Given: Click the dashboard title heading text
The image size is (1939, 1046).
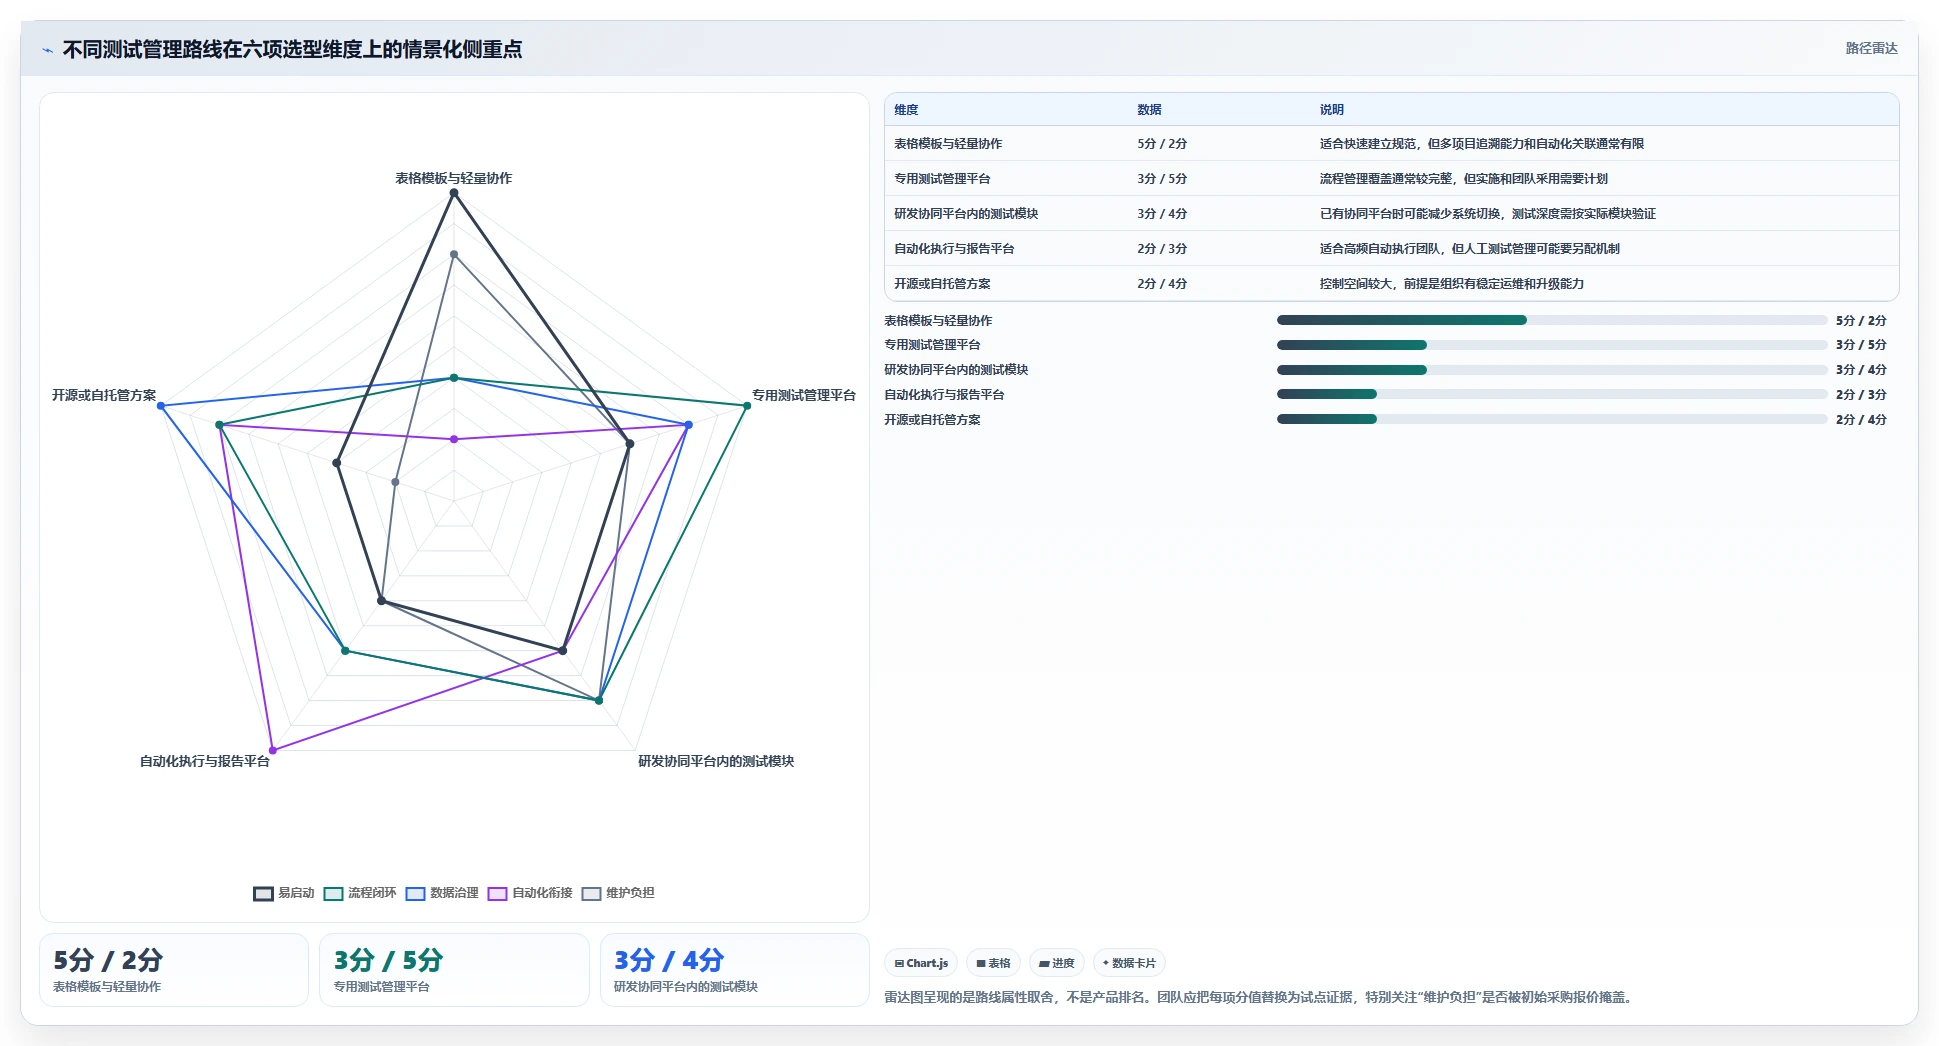Looking at the screenshot, I should pyautogui.click(x=292, y=50).
